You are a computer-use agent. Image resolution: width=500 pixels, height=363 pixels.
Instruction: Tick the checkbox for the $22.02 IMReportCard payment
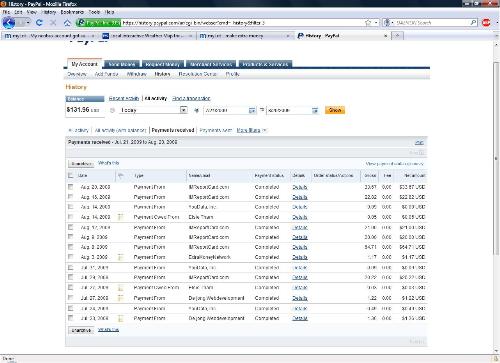70,197
